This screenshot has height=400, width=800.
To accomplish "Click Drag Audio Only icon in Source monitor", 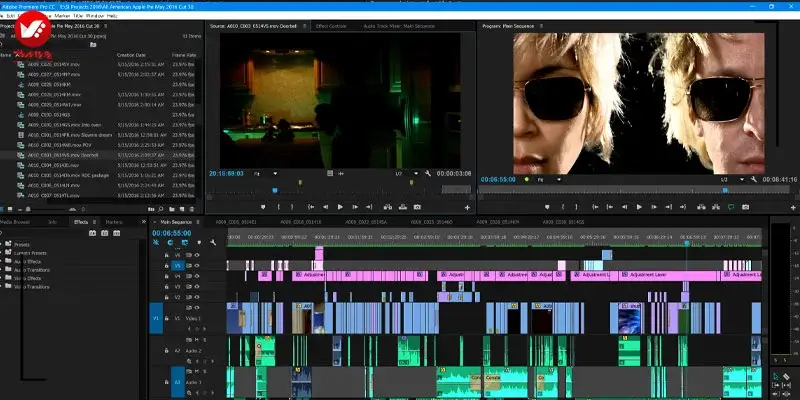I will [340, 173].
